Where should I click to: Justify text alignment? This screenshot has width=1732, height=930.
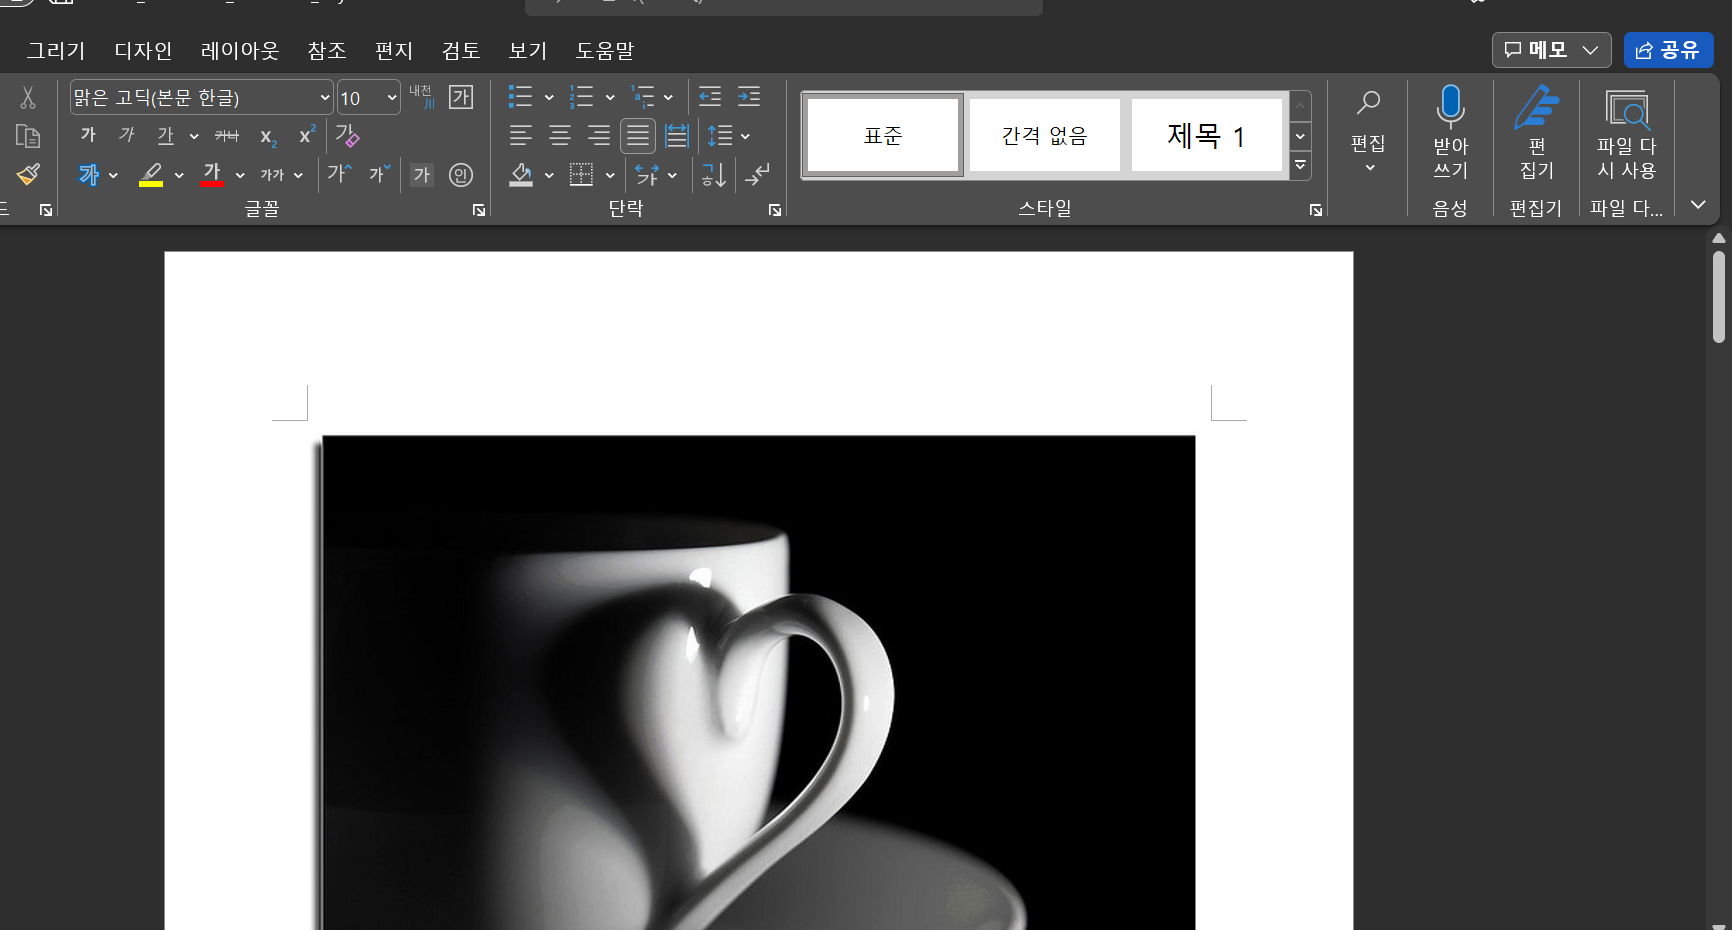click(638, 135)
